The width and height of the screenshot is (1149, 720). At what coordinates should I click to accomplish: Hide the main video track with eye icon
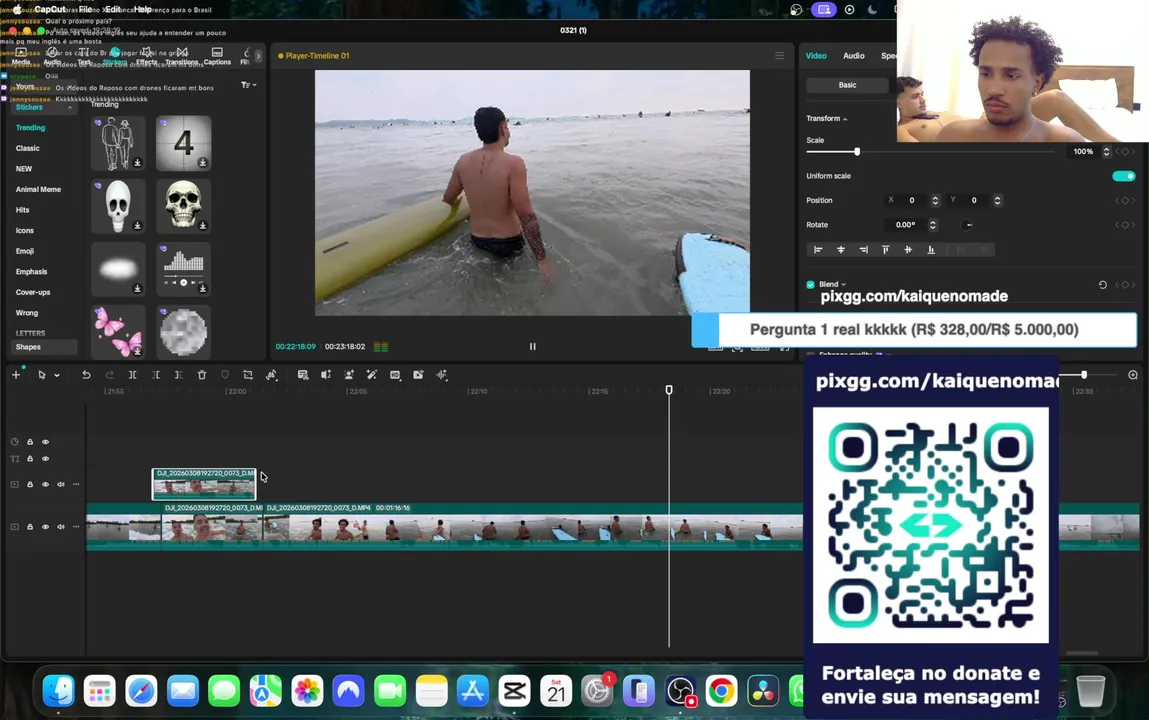(x=45, y=527)
